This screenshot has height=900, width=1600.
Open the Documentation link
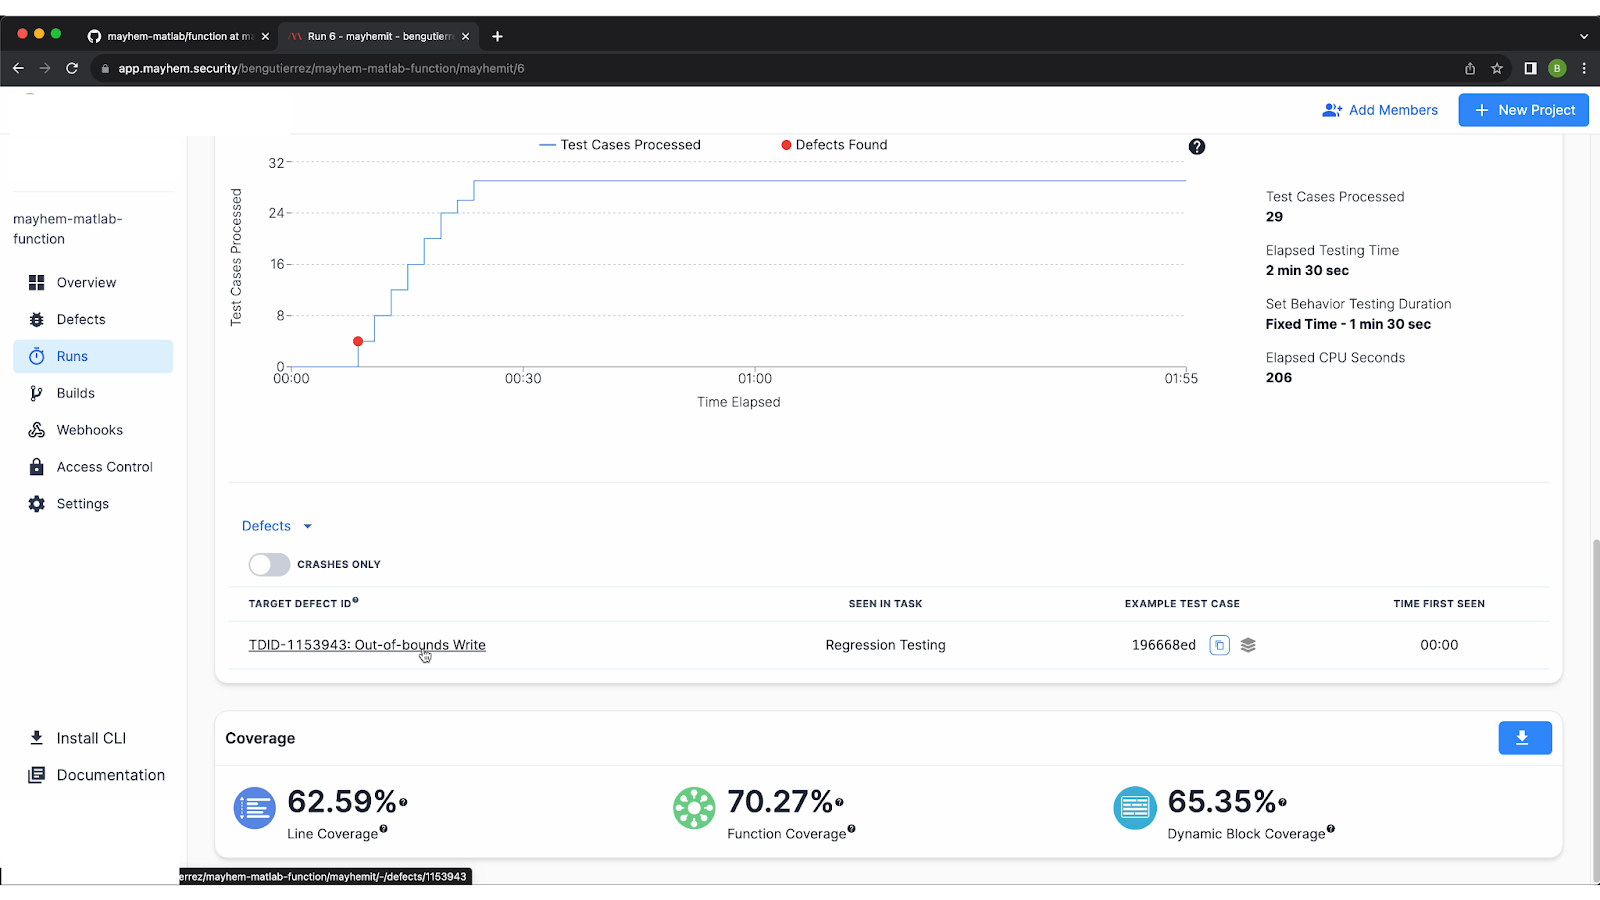coord(111,775)
